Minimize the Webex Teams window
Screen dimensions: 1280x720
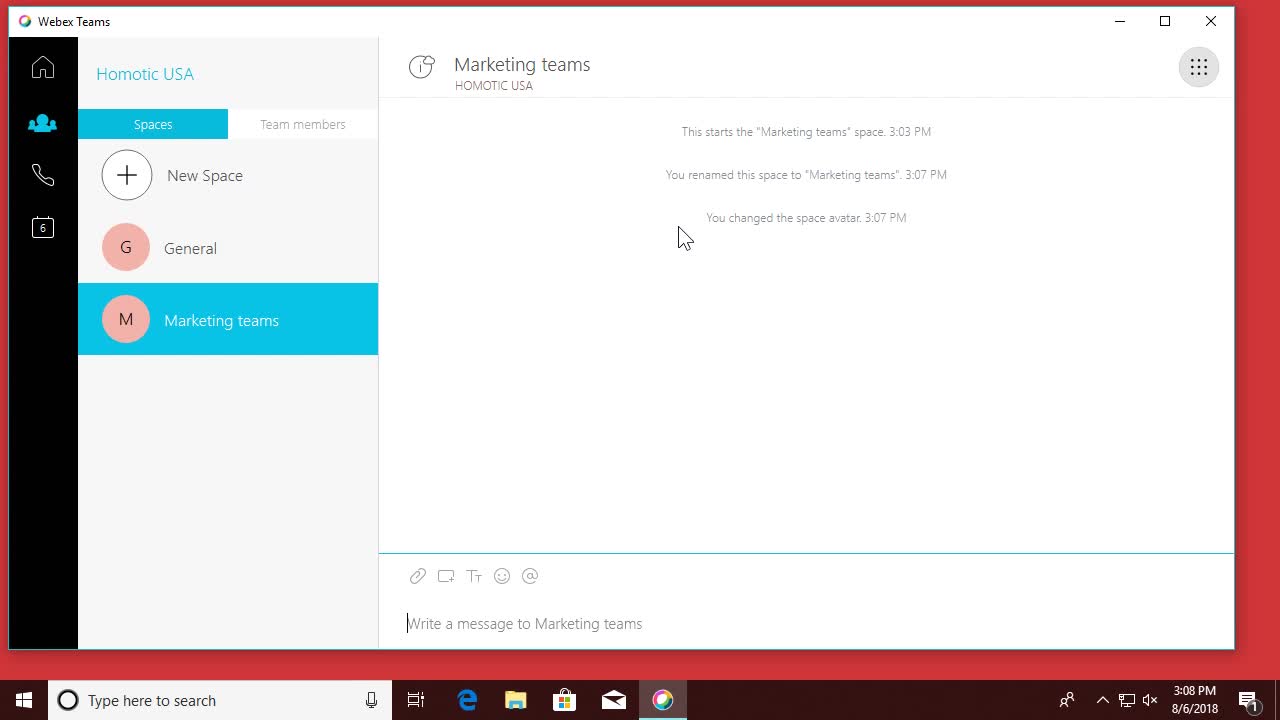coord(1120,21)
